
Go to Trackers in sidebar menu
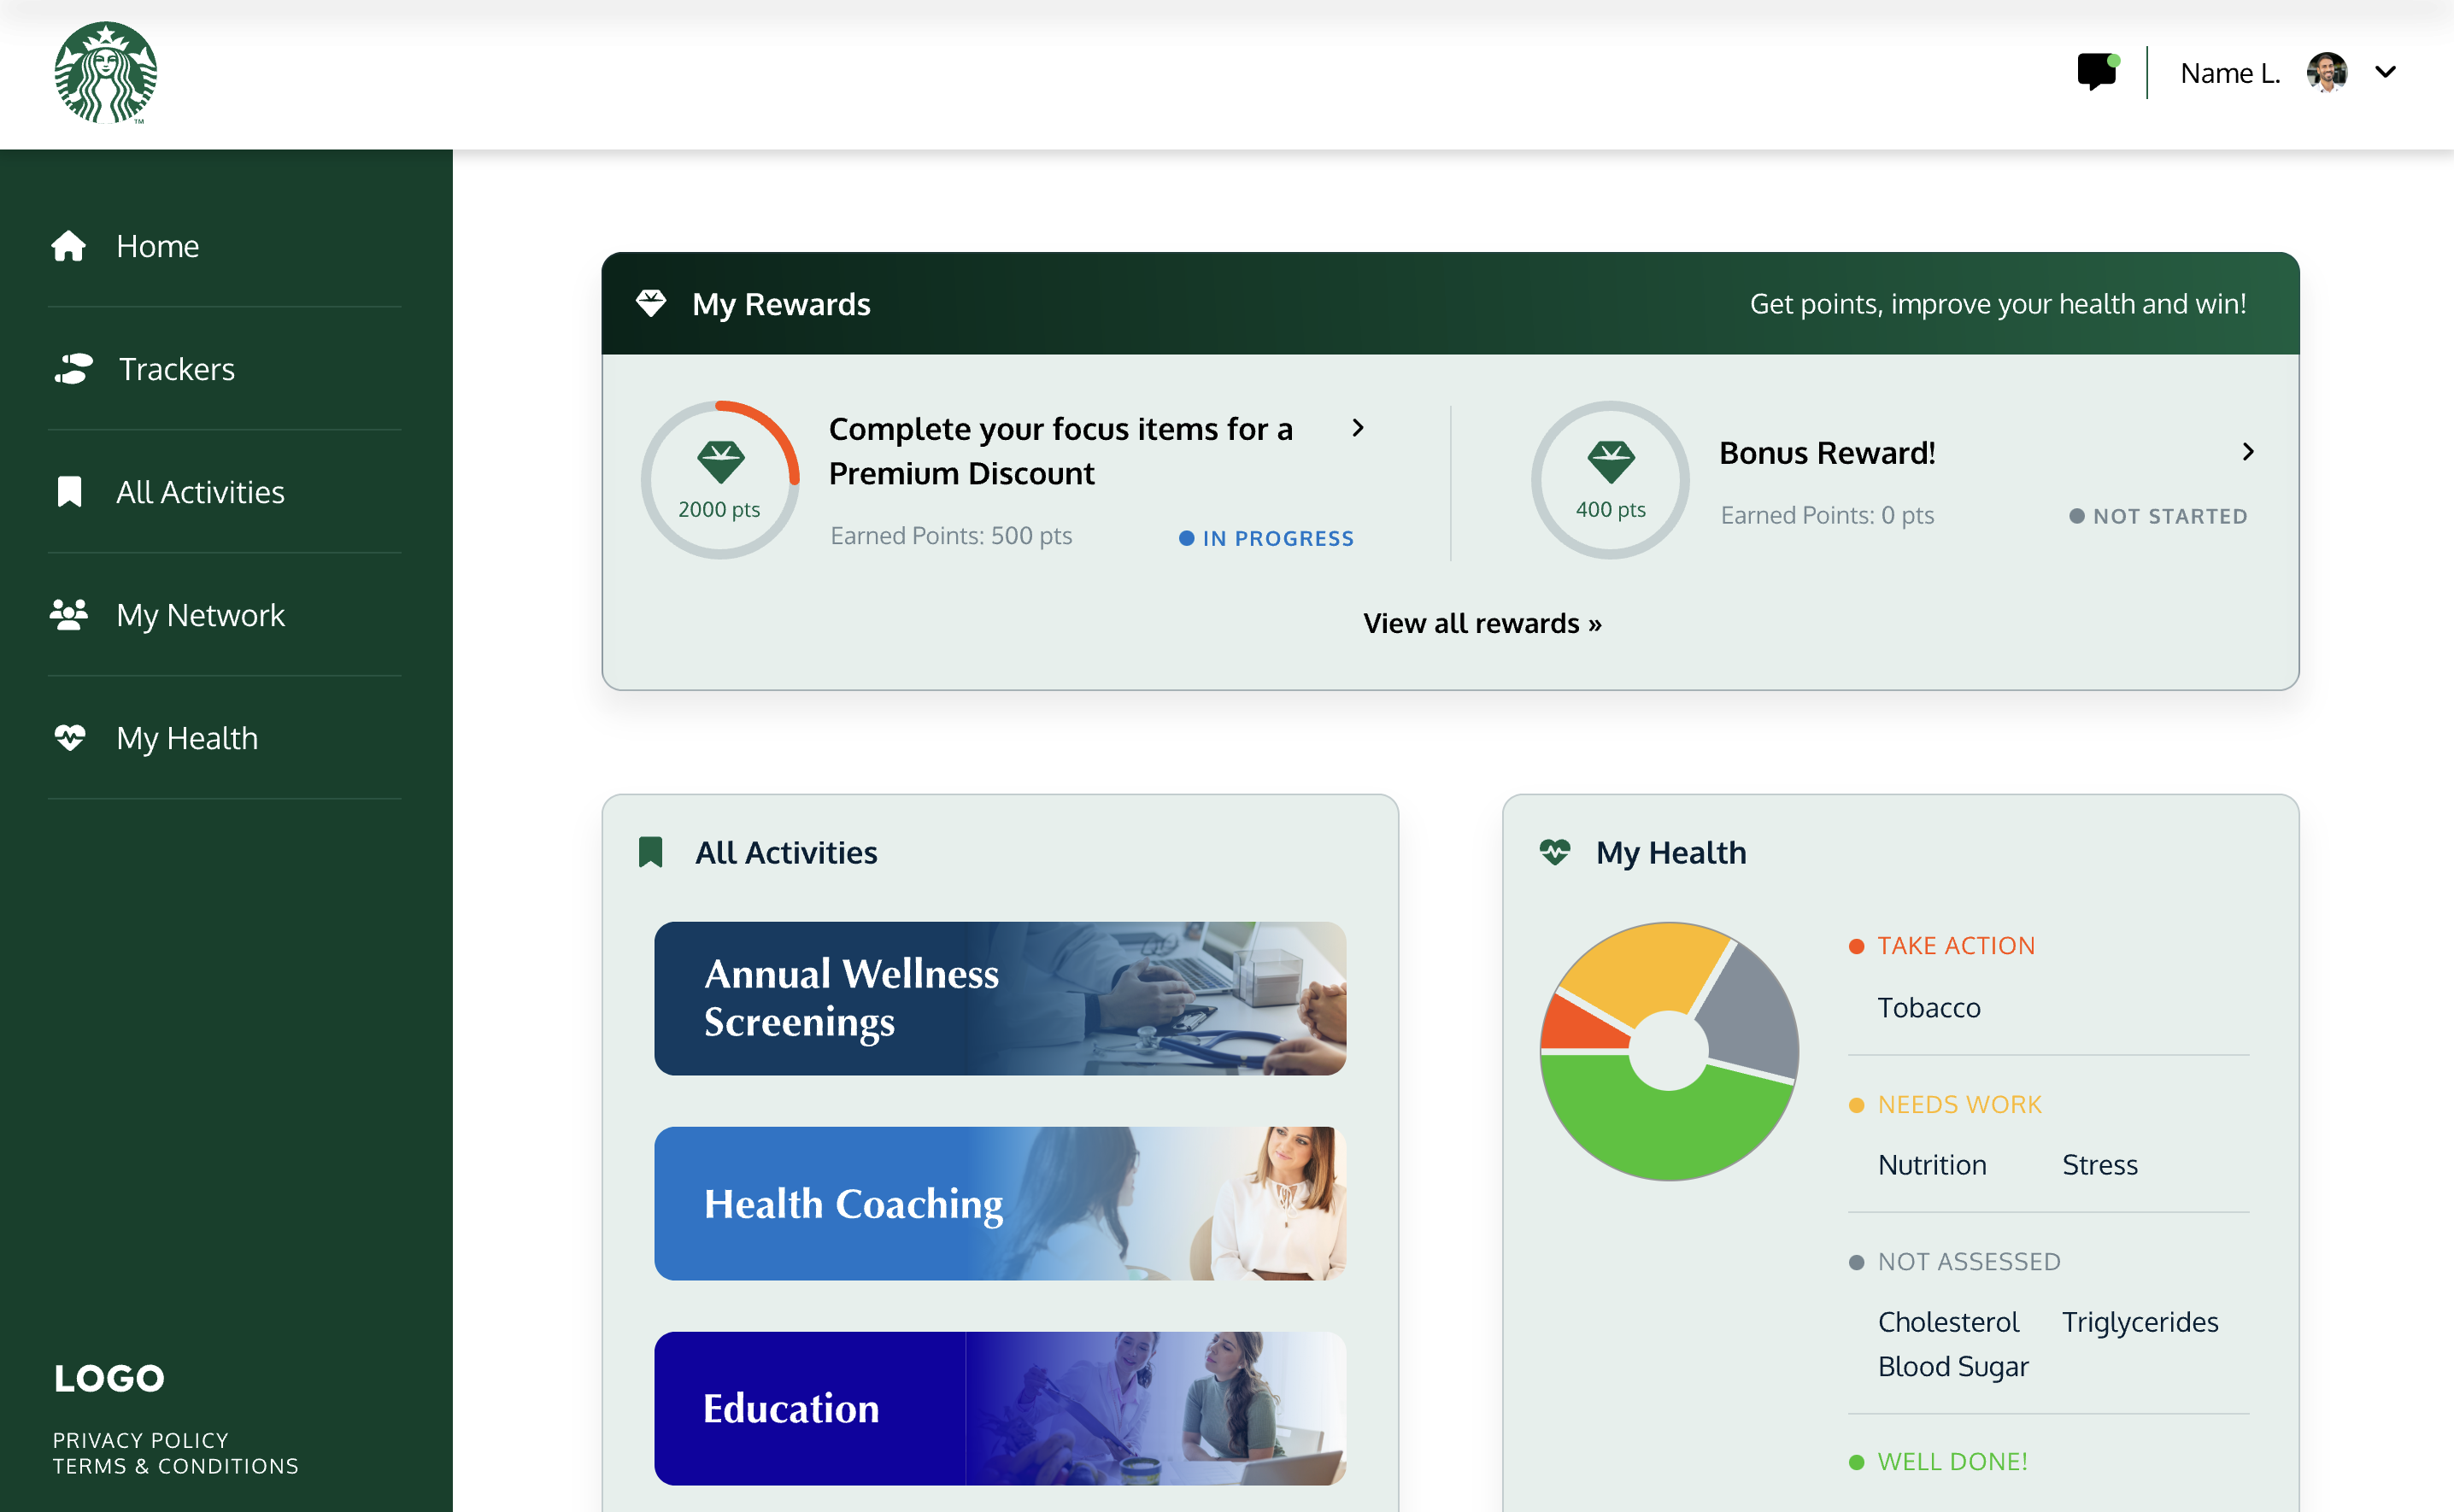click(x=177, y=369)
